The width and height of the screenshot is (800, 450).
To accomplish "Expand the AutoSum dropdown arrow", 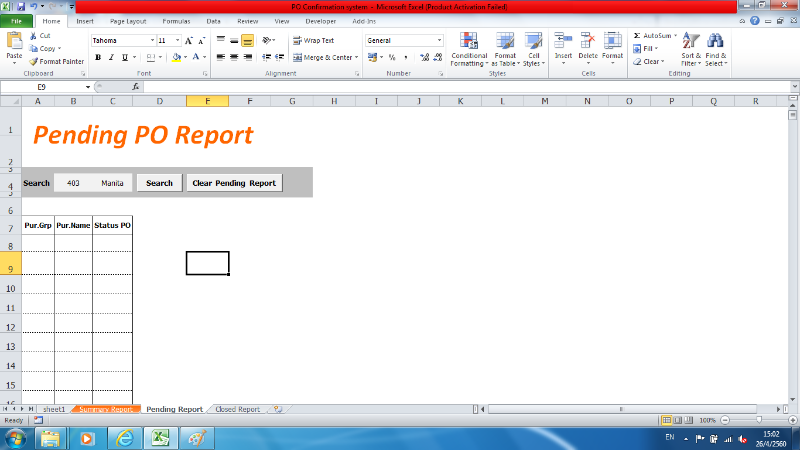I will click(x=677, y=35).
